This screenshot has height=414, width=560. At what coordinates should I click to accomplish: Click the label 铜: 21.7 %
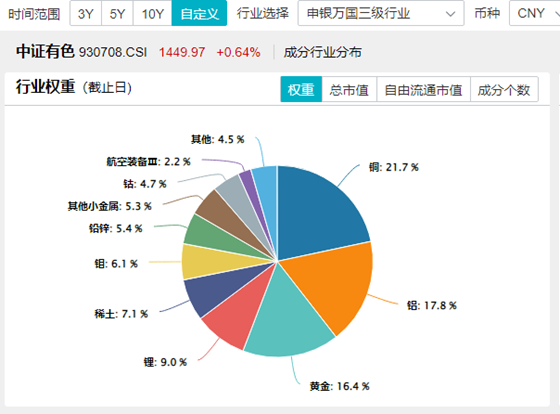(394, 167)
